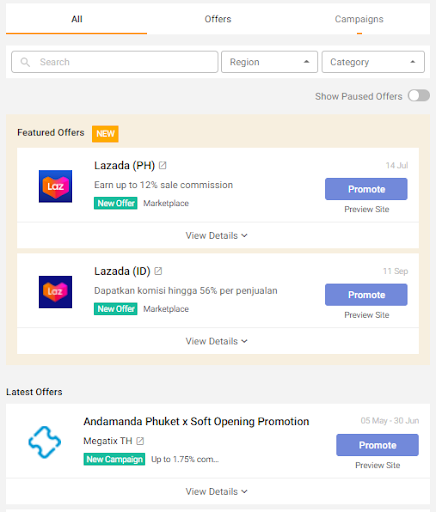436x512 pixels.
Task: Open external link icon beside Megatix TH
Action: 140,441
